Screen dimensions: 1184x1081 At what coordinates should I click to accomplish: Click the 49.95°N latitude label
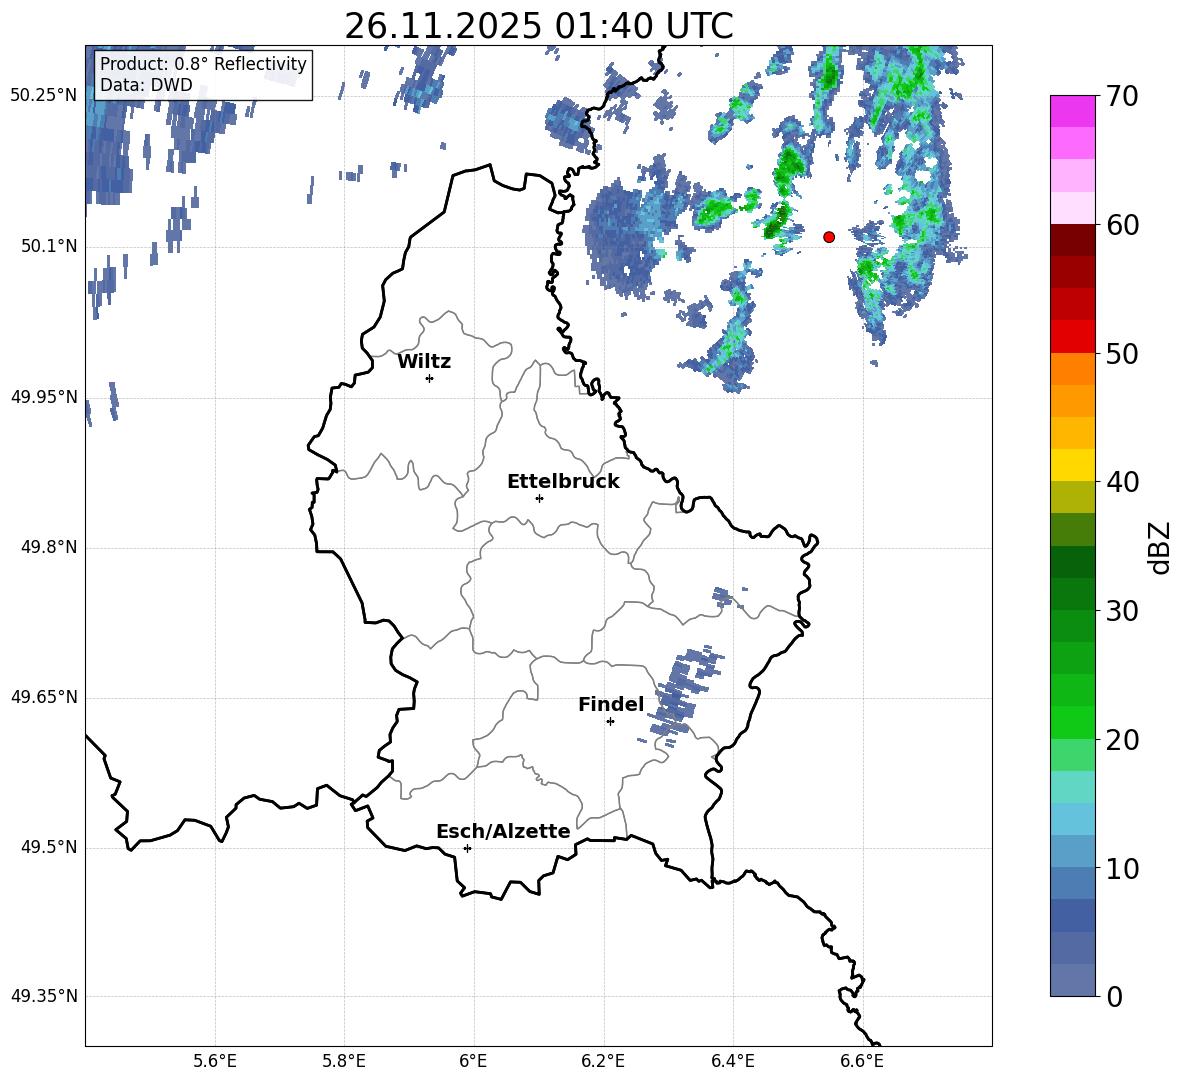point(44,396)
